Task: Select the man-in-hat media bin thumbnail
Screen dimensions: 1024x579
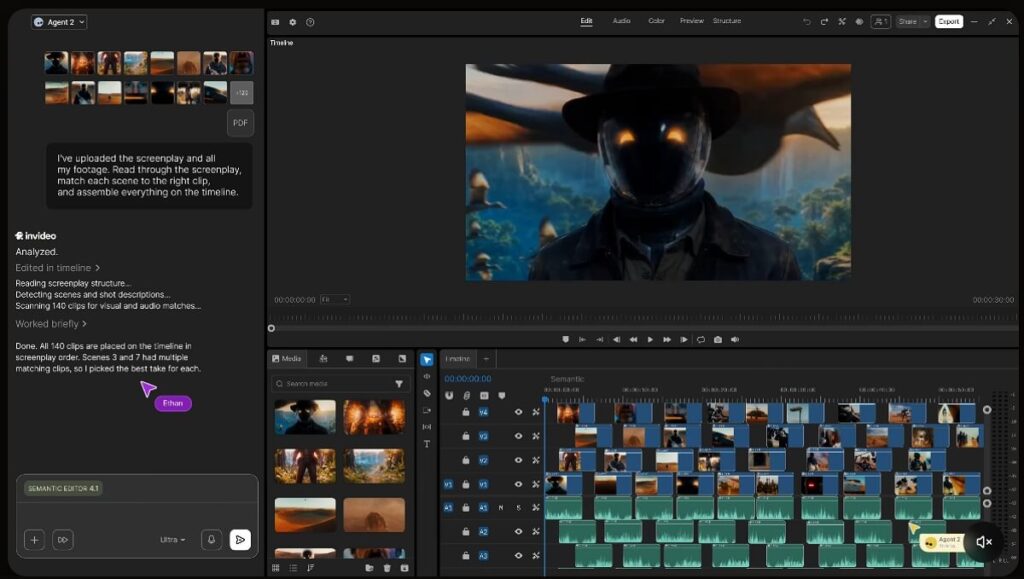Action: point(305,417)
